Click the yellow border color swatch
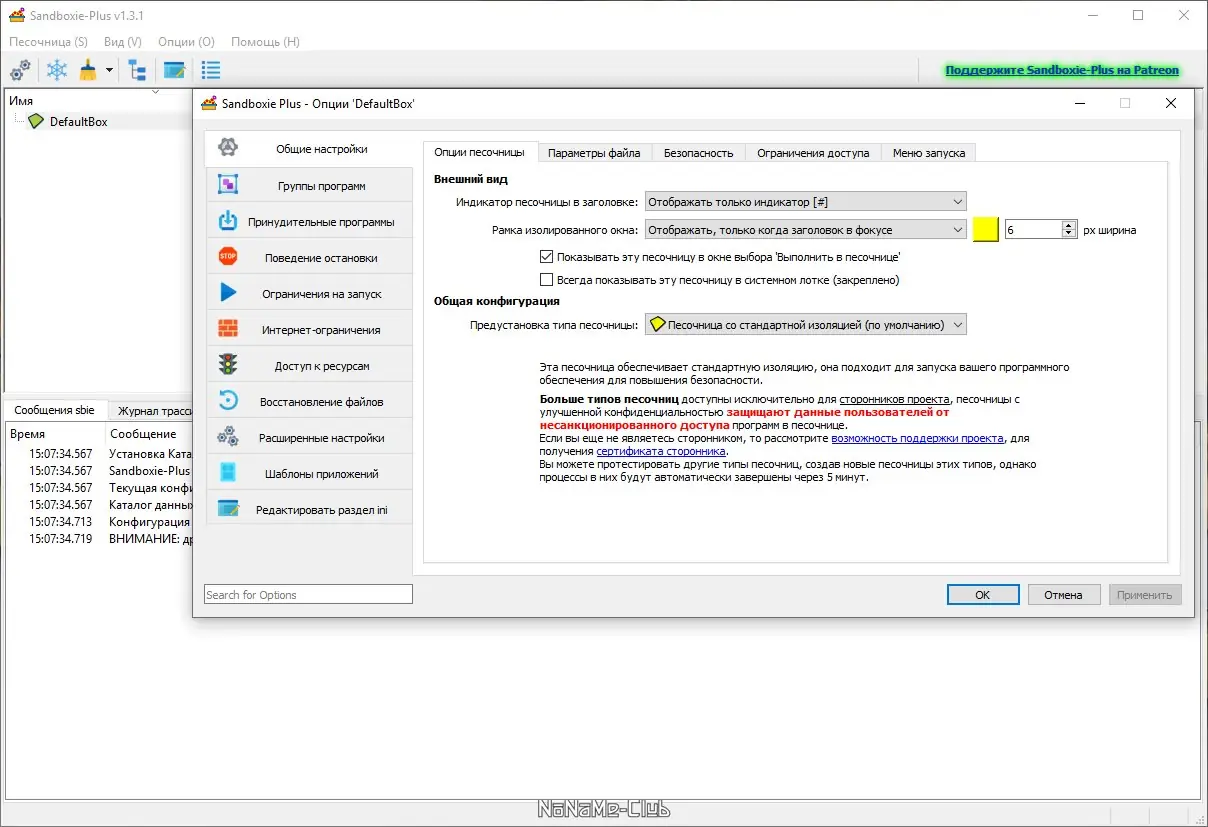 (986, 229)
